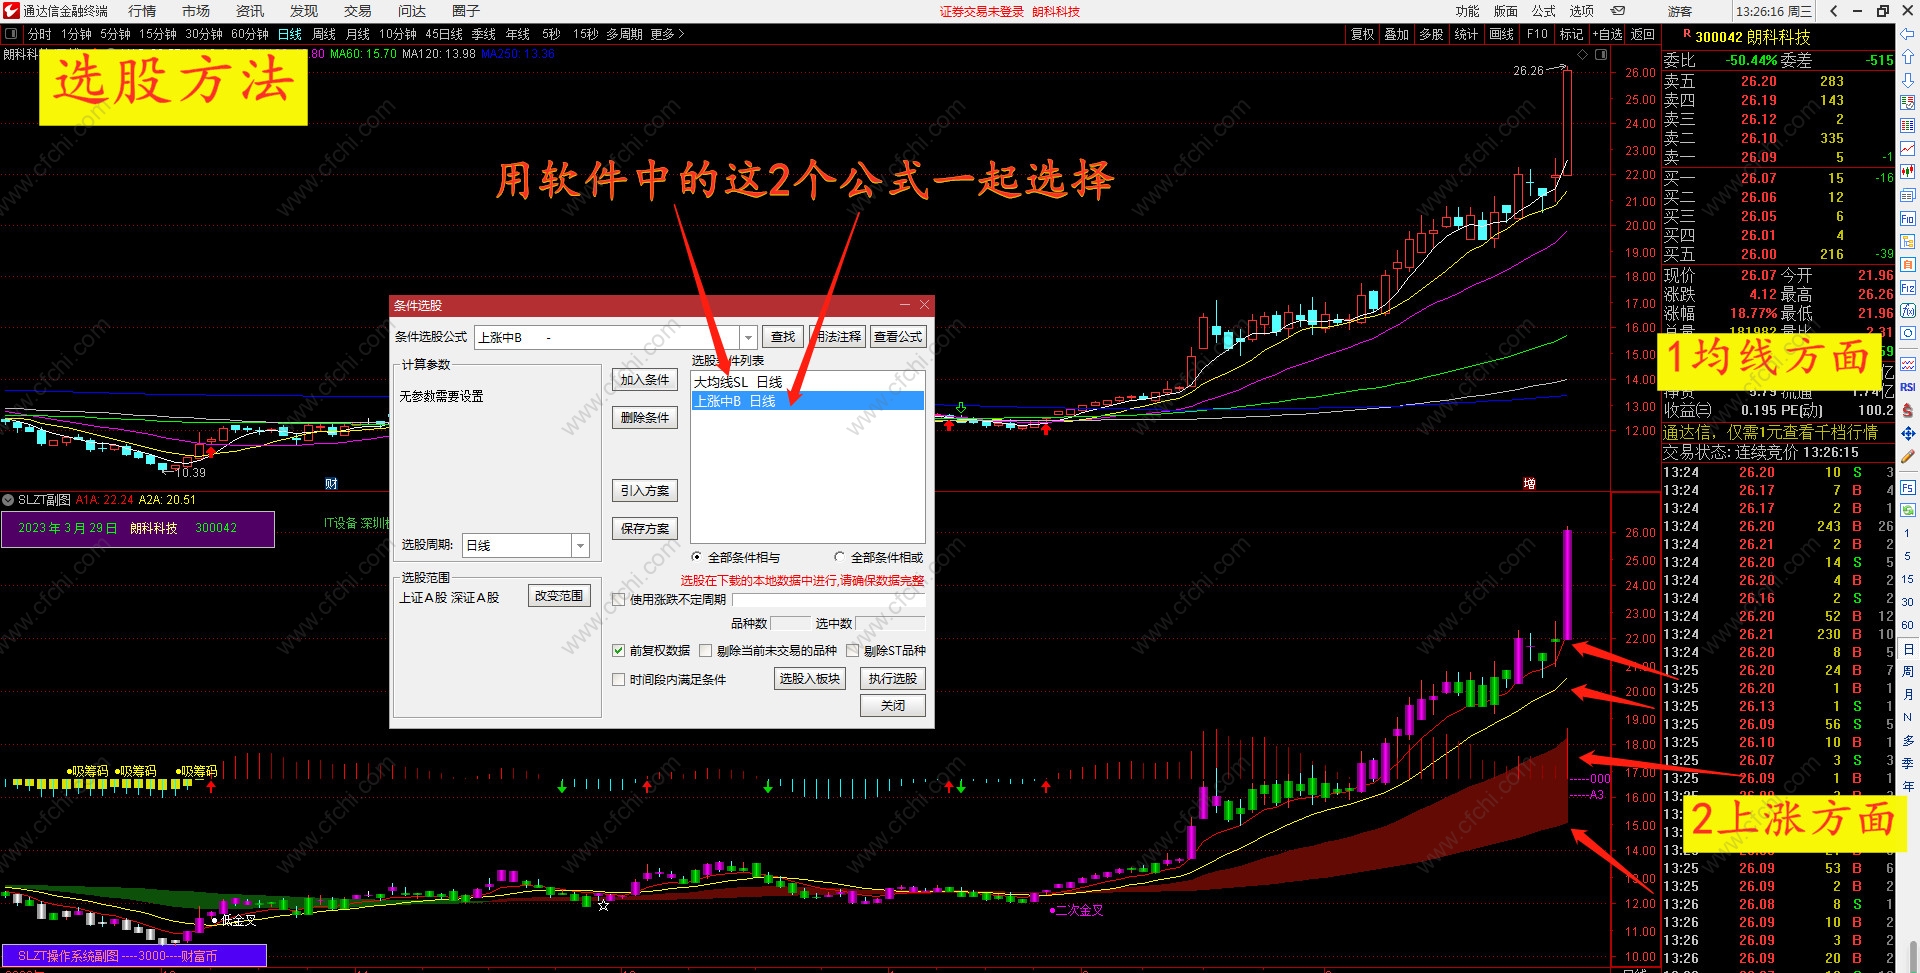Select the 15 minute period in sidebar

click(x=1908, y=579)
